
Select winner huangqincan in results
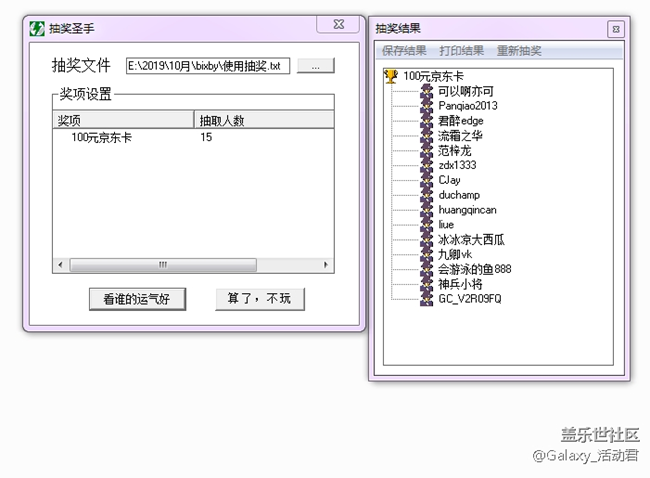click(x=468, y=210)
